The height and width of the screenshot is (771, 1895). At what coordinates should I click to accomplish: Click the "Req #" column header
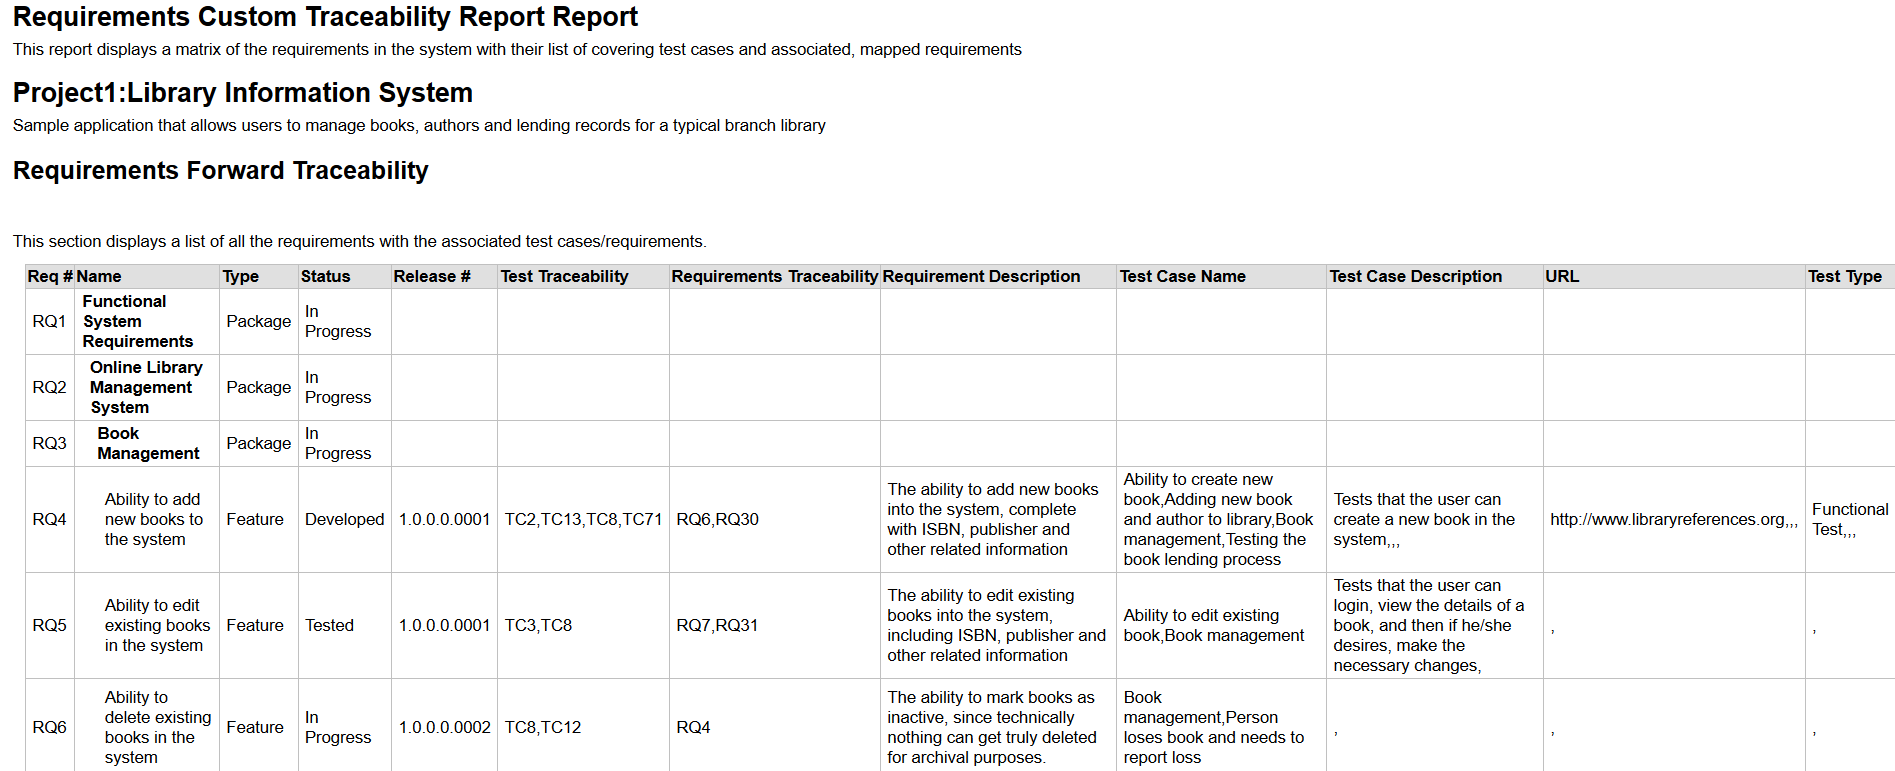[49, 277]
